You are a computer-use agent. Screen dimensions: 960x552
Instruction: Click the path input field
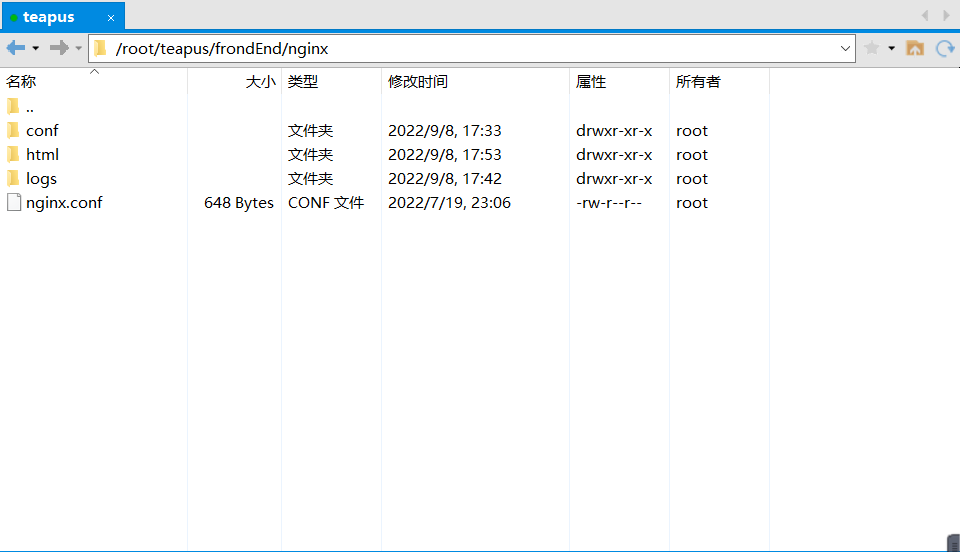(x=470, y=48)
